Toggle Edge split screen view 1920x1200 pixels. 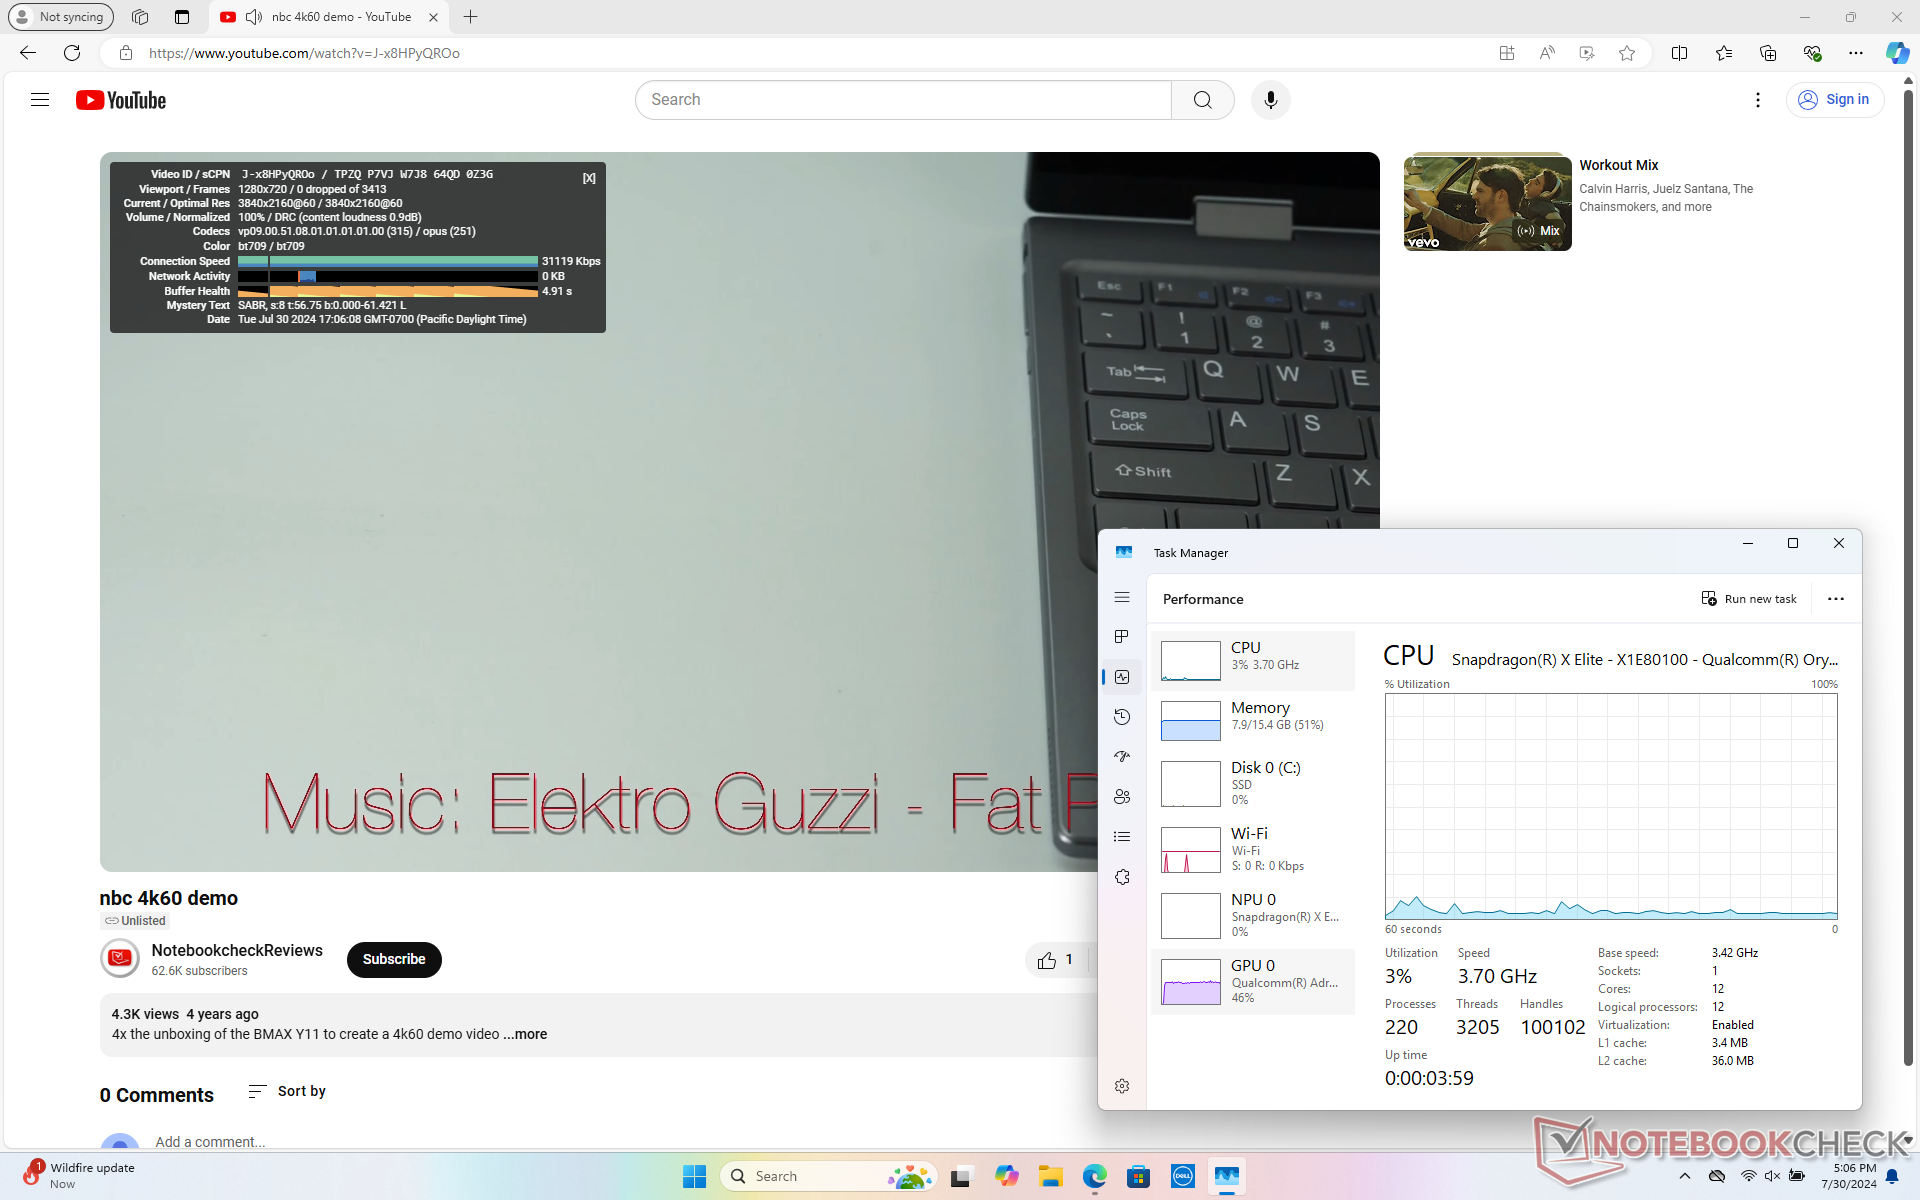click(x=1679, y=53)
